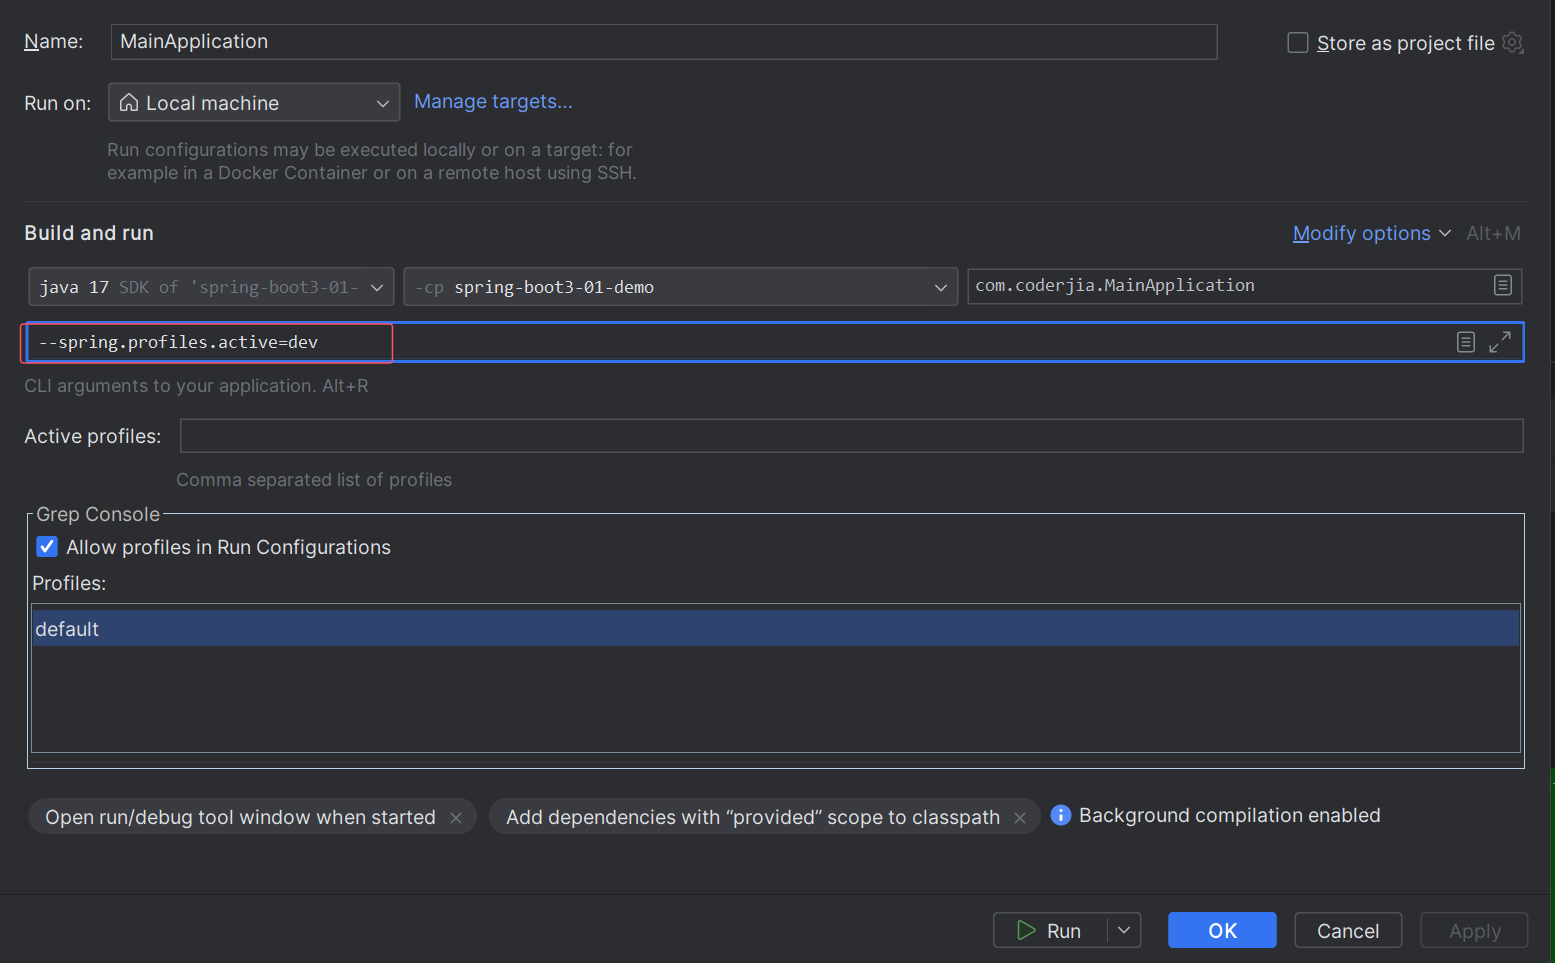Open the Run on Local machine dropdown
Viewport: 1555px width, 963px height.
254,103
